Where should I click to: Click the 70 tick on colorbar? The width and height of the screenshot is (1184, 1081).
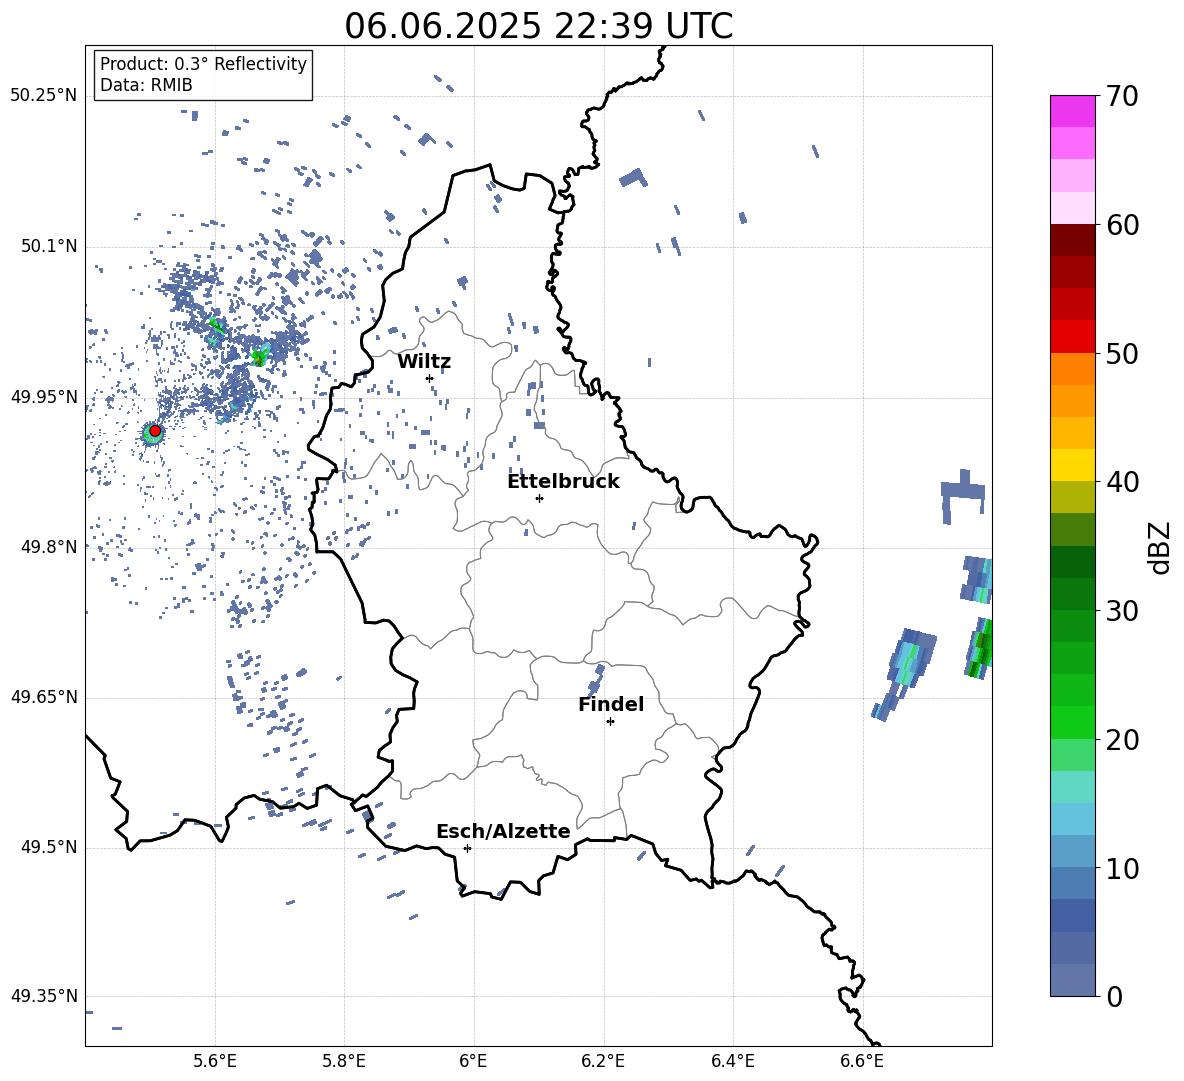click(x=1122, y=96)
